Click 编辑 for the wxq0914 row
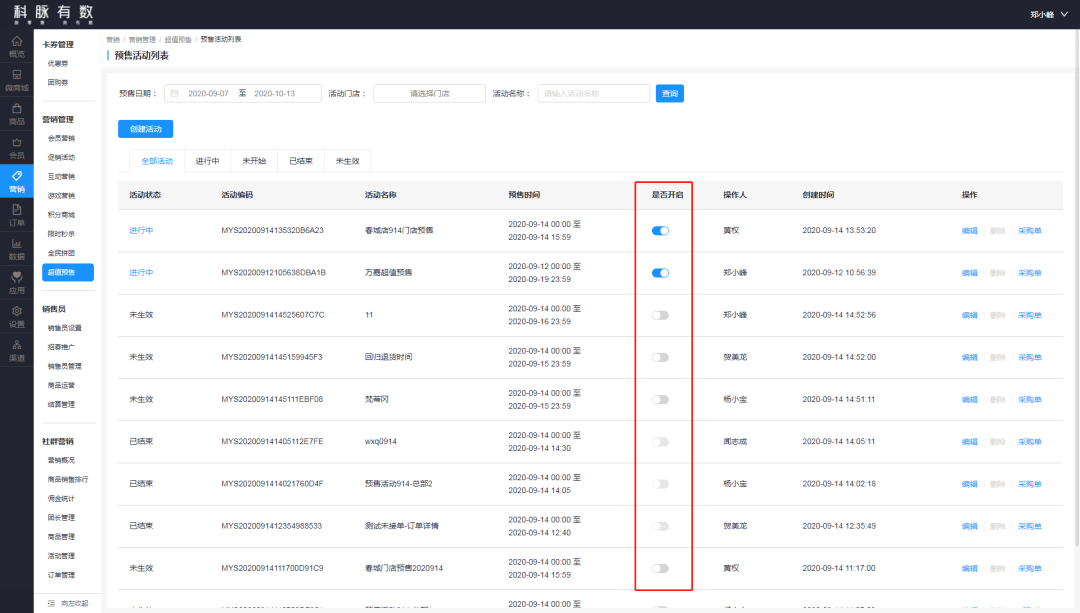 (x=969, y=441)
